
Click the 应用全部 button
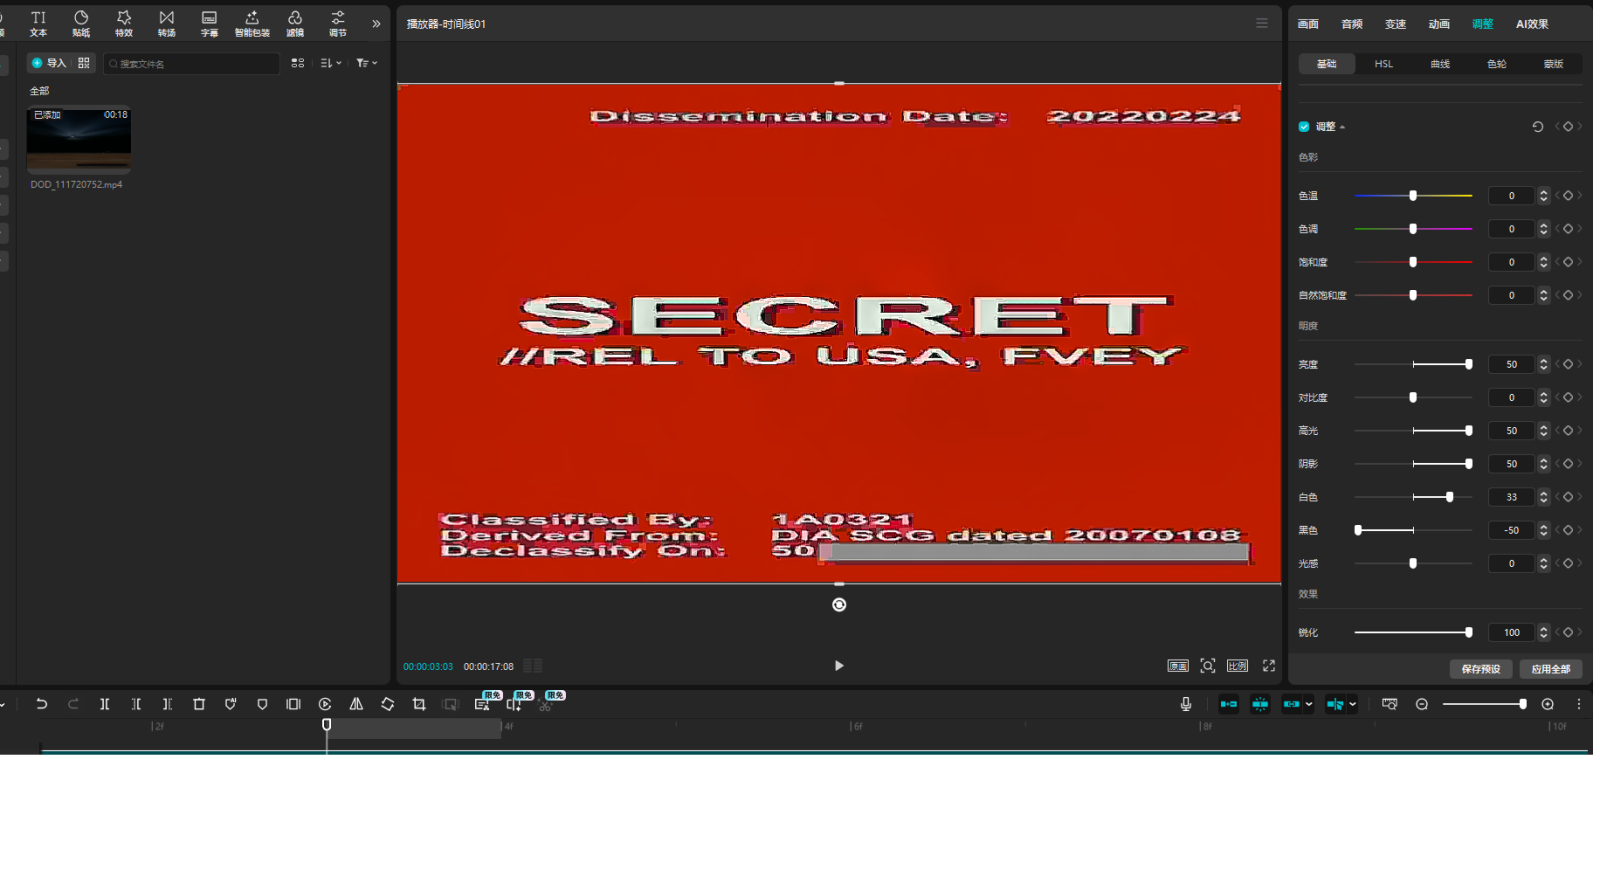pos(1551,669)
